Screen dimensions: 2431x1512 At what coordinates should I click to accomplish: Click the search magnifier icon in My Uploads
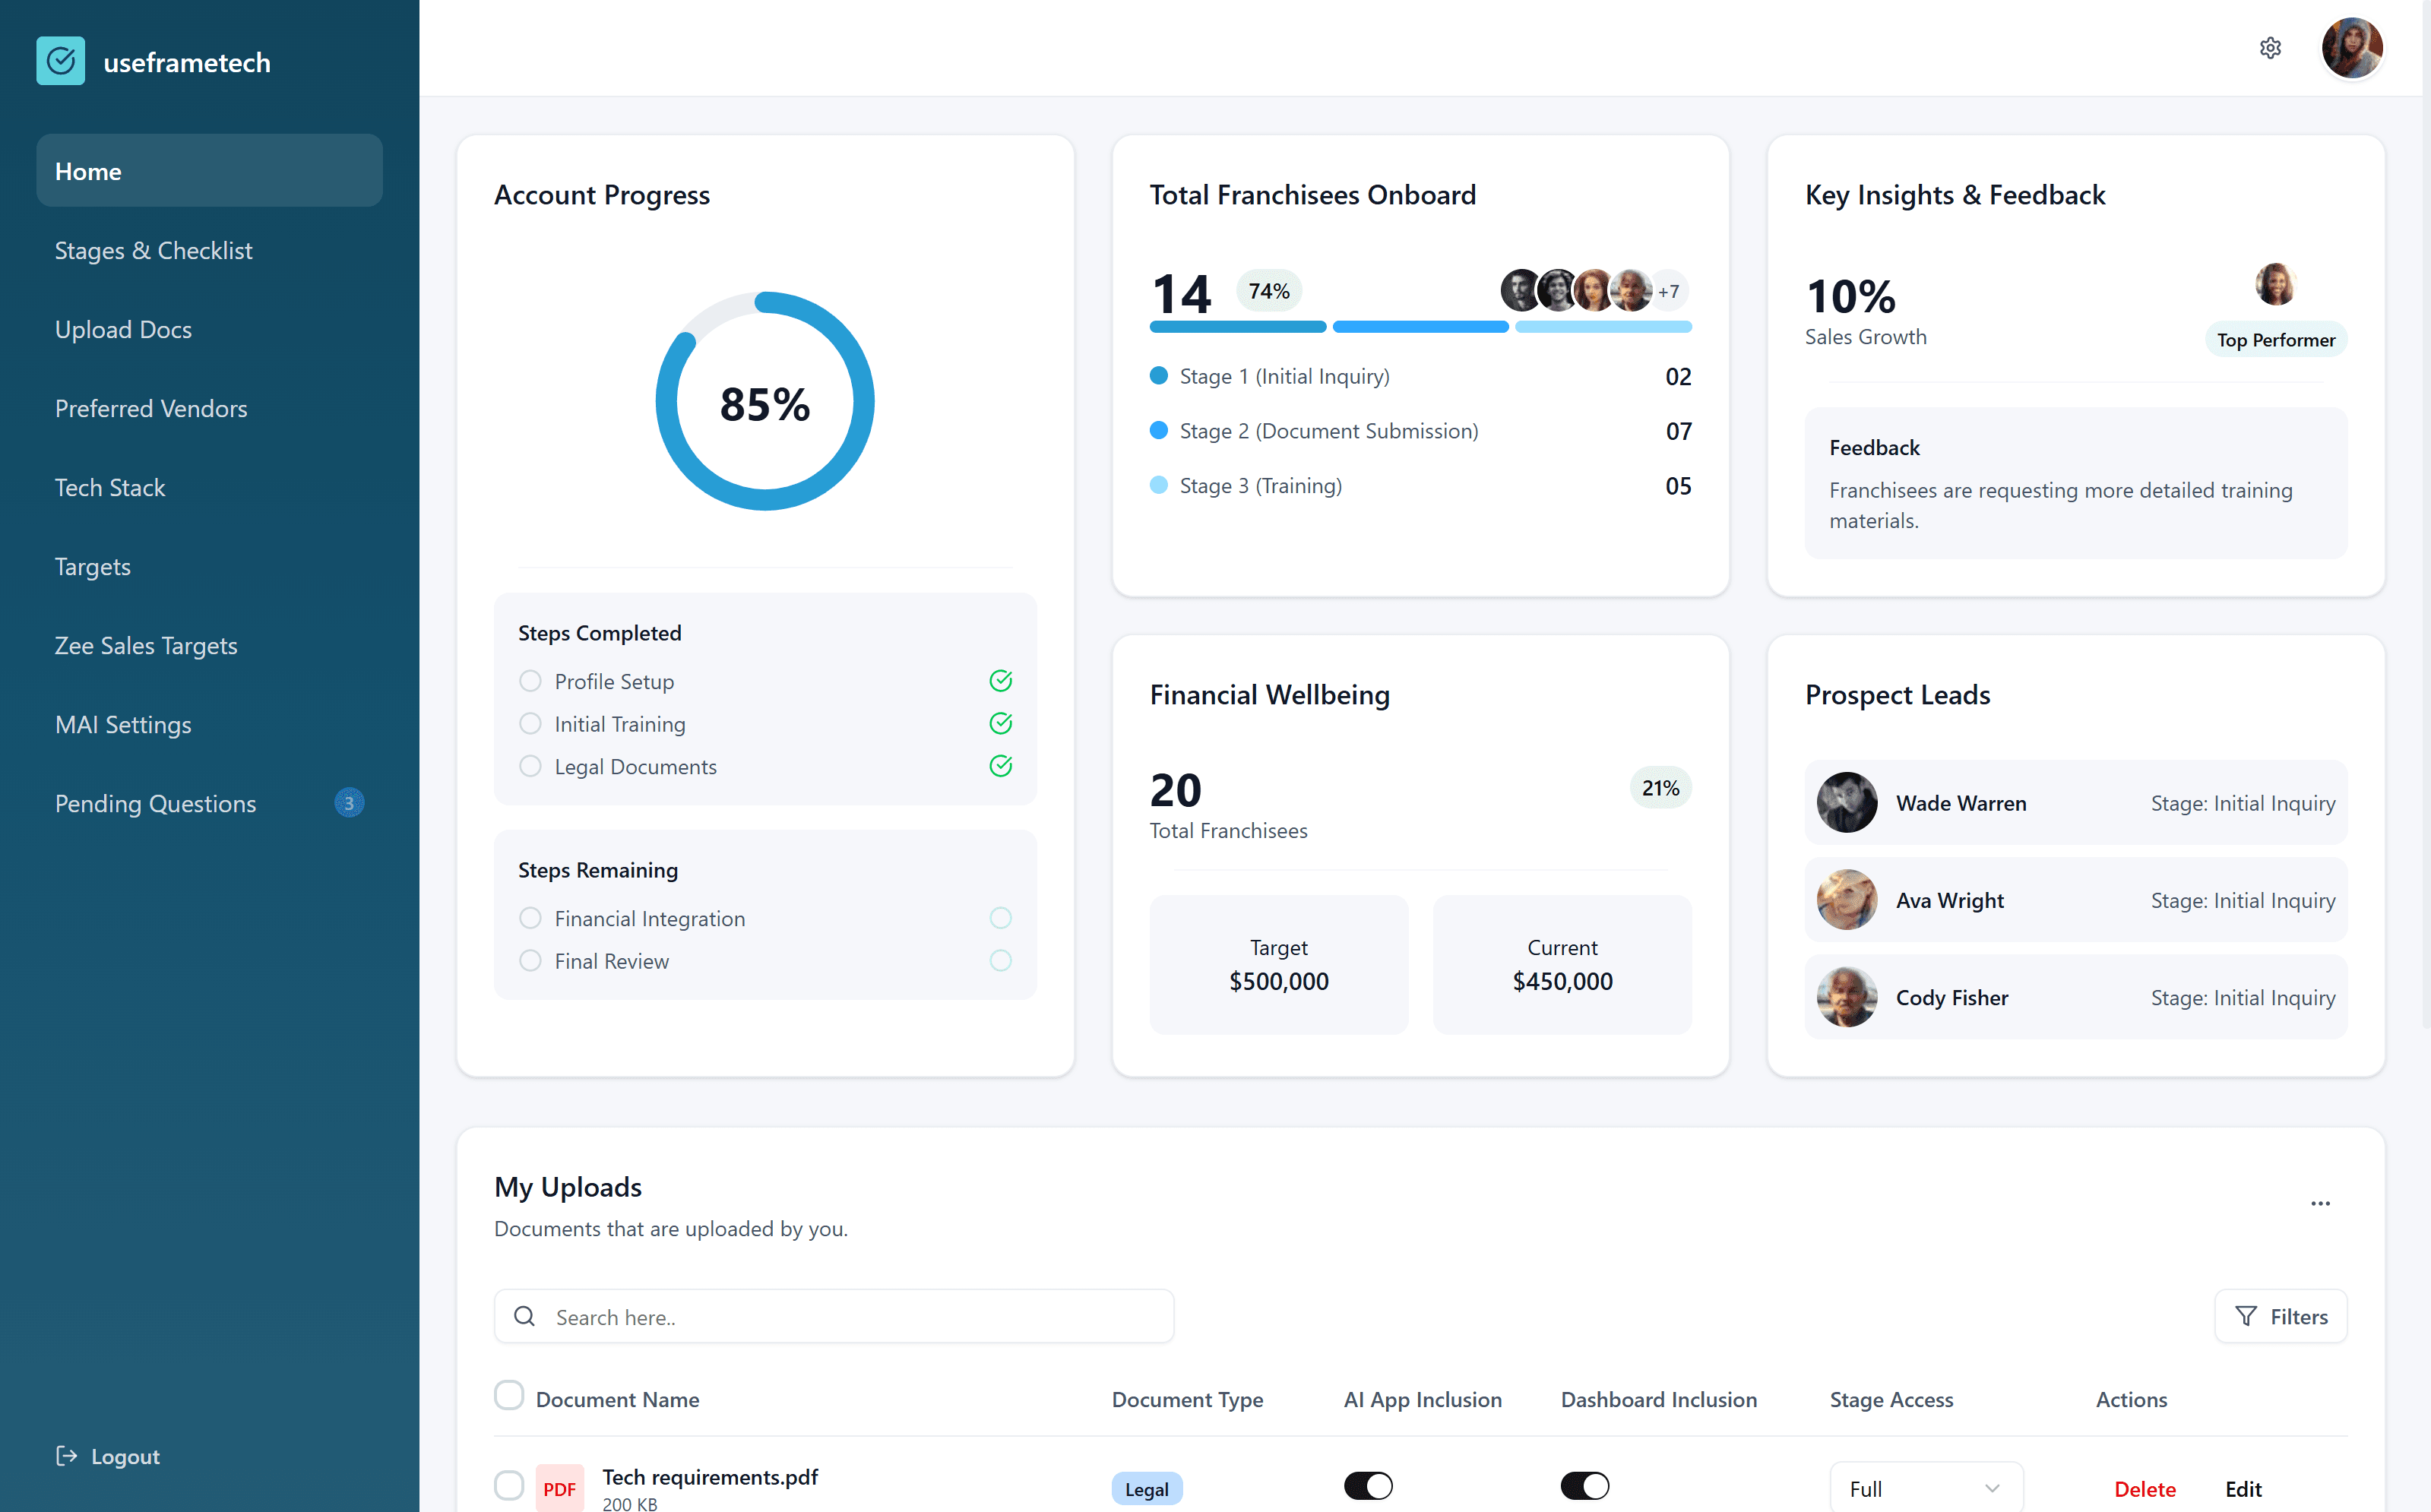(524, 1316)
